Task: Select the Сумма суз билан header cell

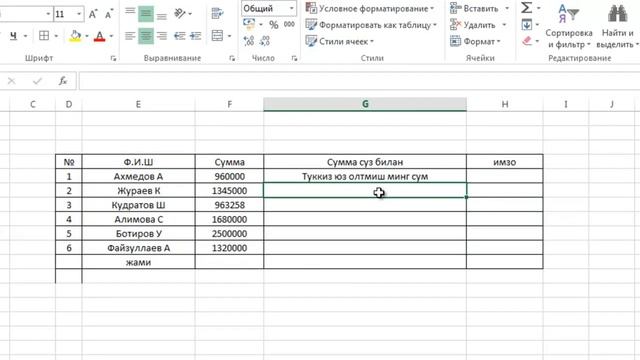Action: tap(365, 162)
